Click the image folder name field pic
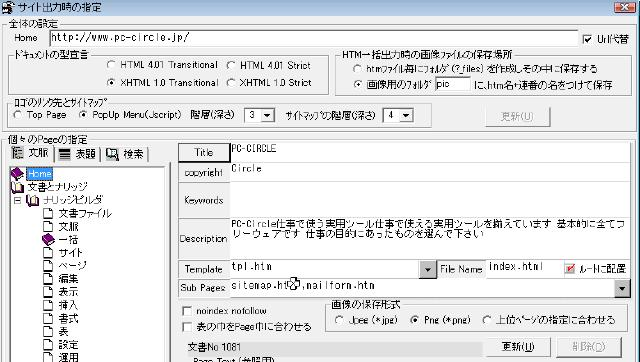The width and height of the screenshot is (640, 362). [453, 84]
